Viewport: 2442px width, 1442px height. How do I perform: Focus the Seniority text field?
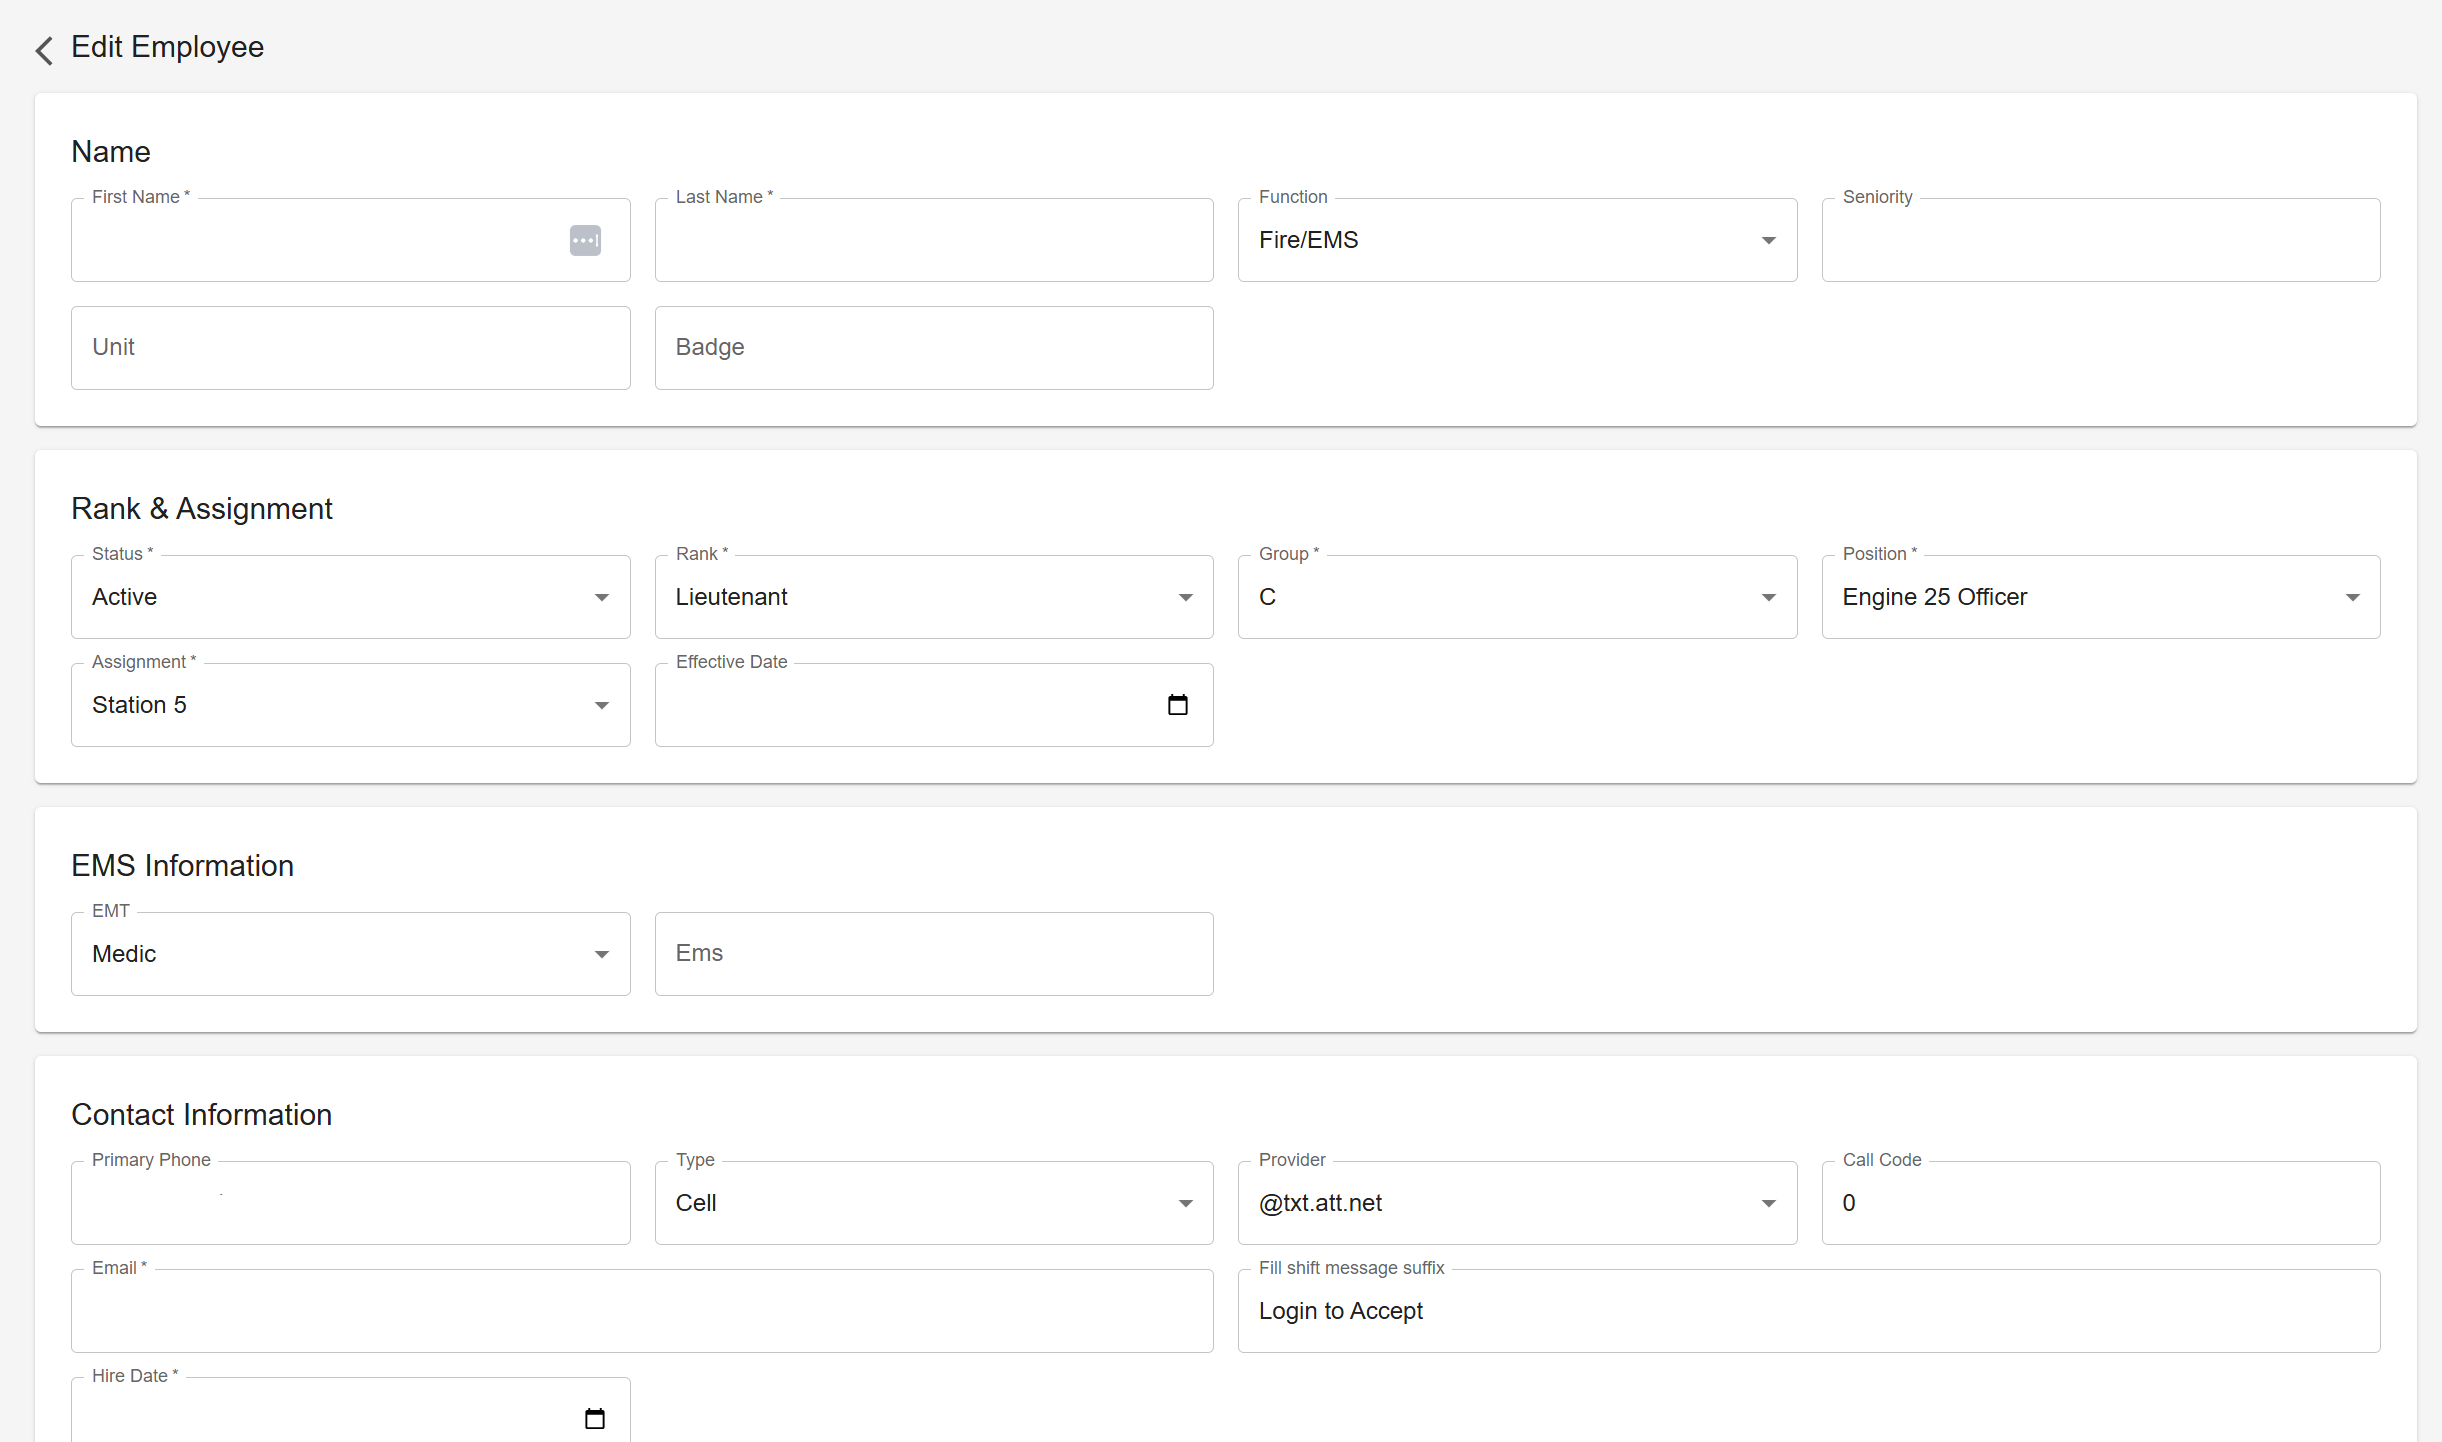[2100, 240]
